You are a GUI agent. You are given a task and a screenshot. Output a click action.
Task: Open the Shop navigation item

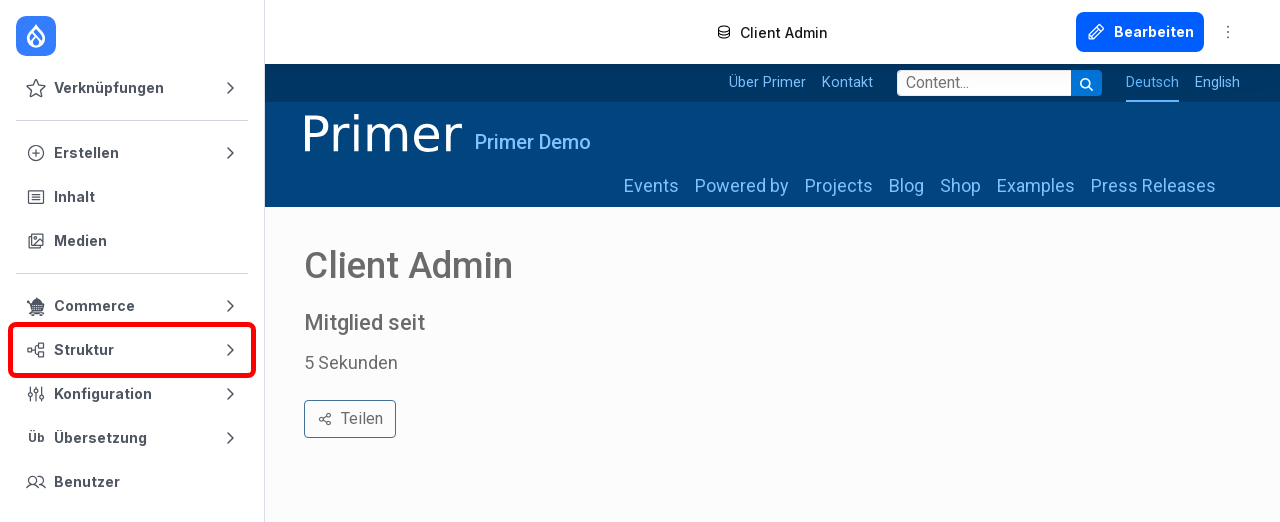pyautogui.click(x=960, y=186)
